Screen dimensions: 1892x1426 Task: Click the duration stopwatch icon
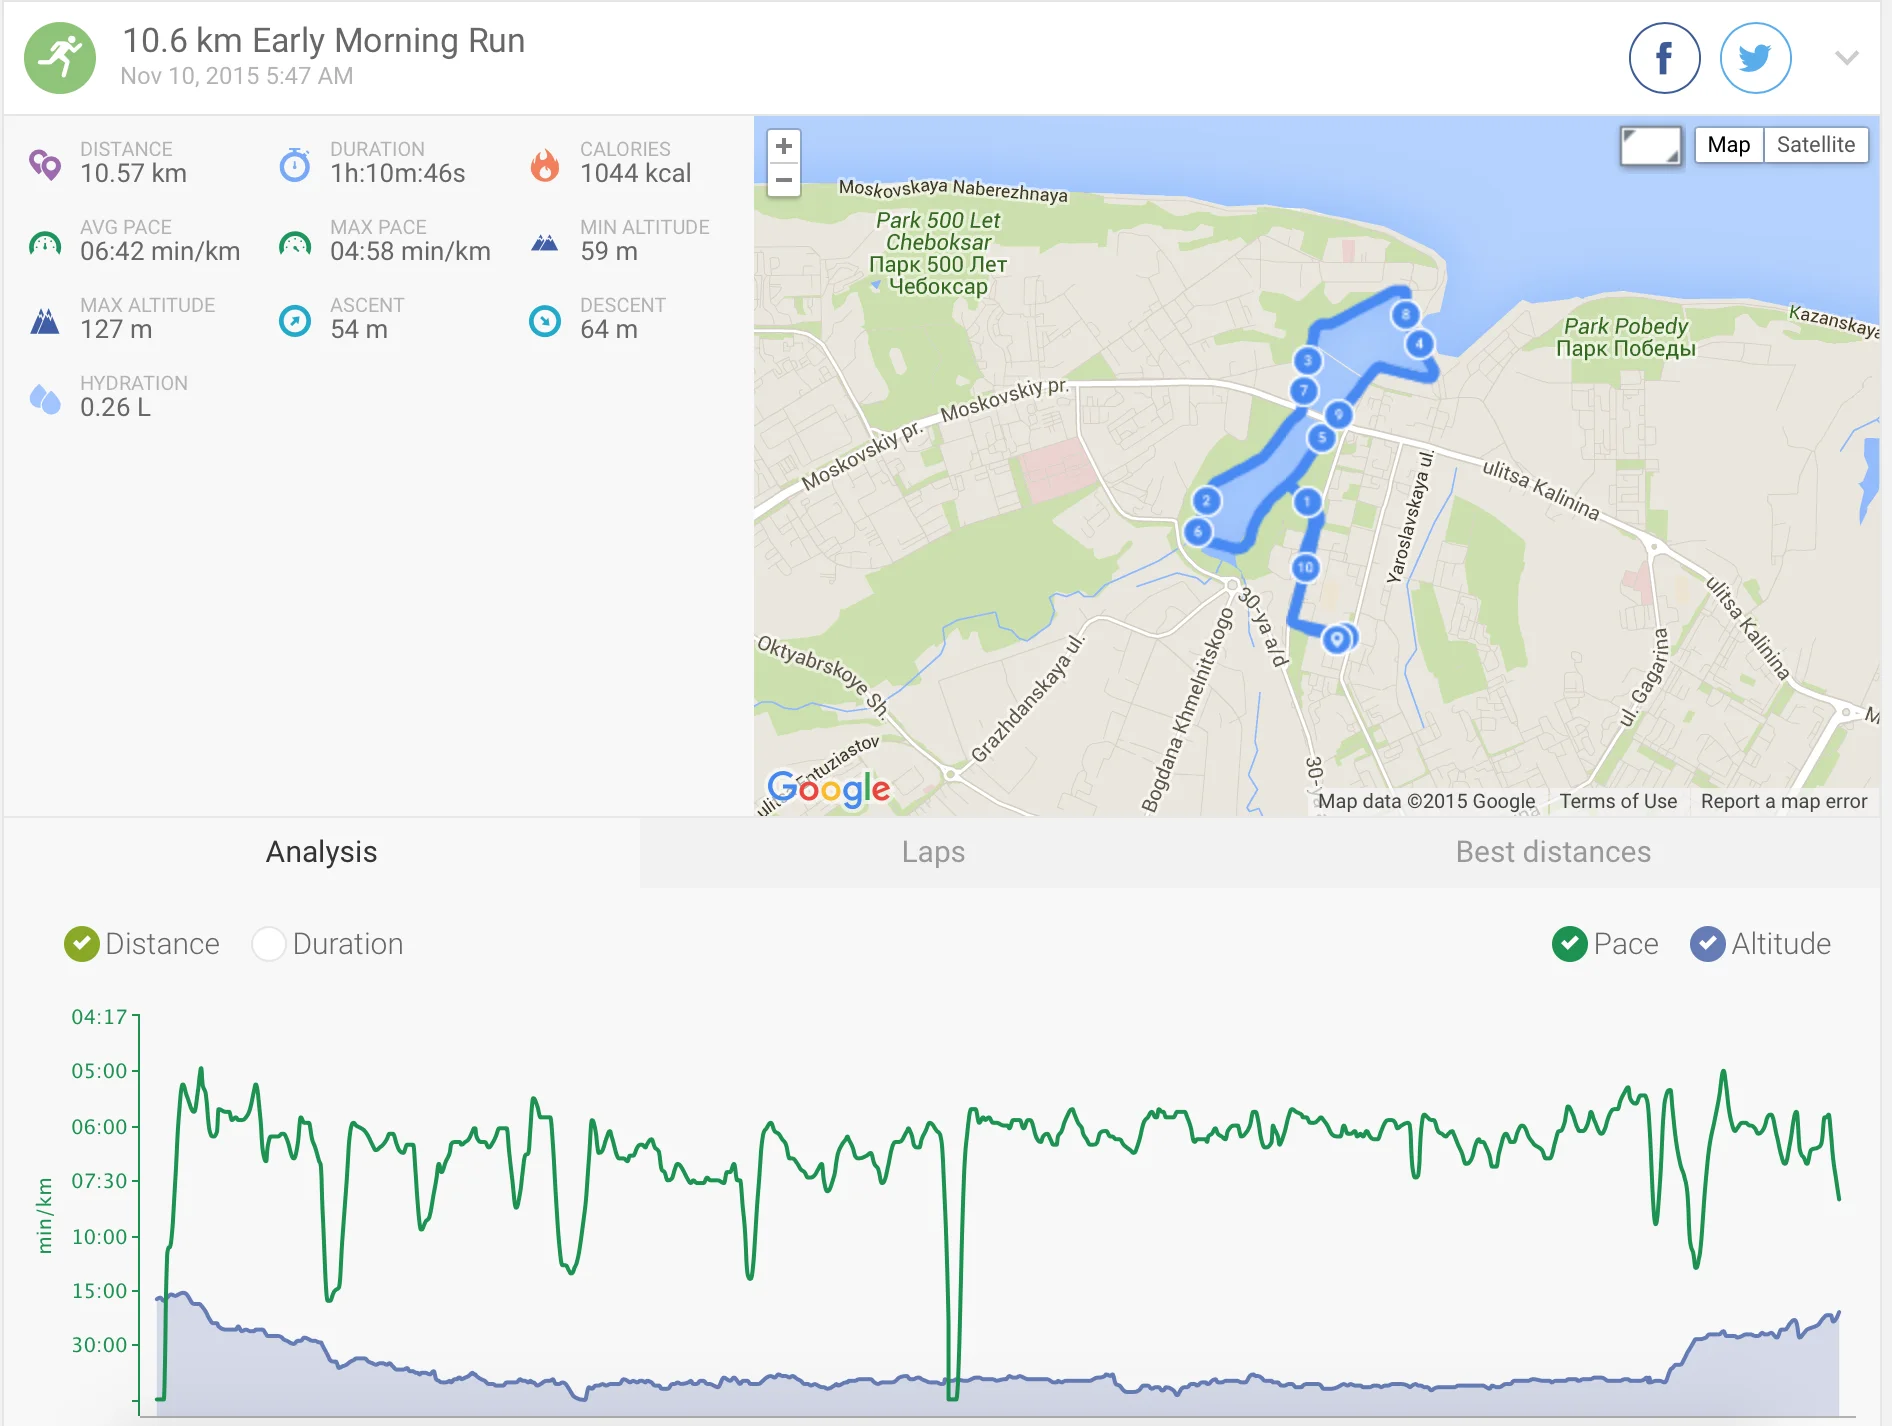click(x=295, y=164)
